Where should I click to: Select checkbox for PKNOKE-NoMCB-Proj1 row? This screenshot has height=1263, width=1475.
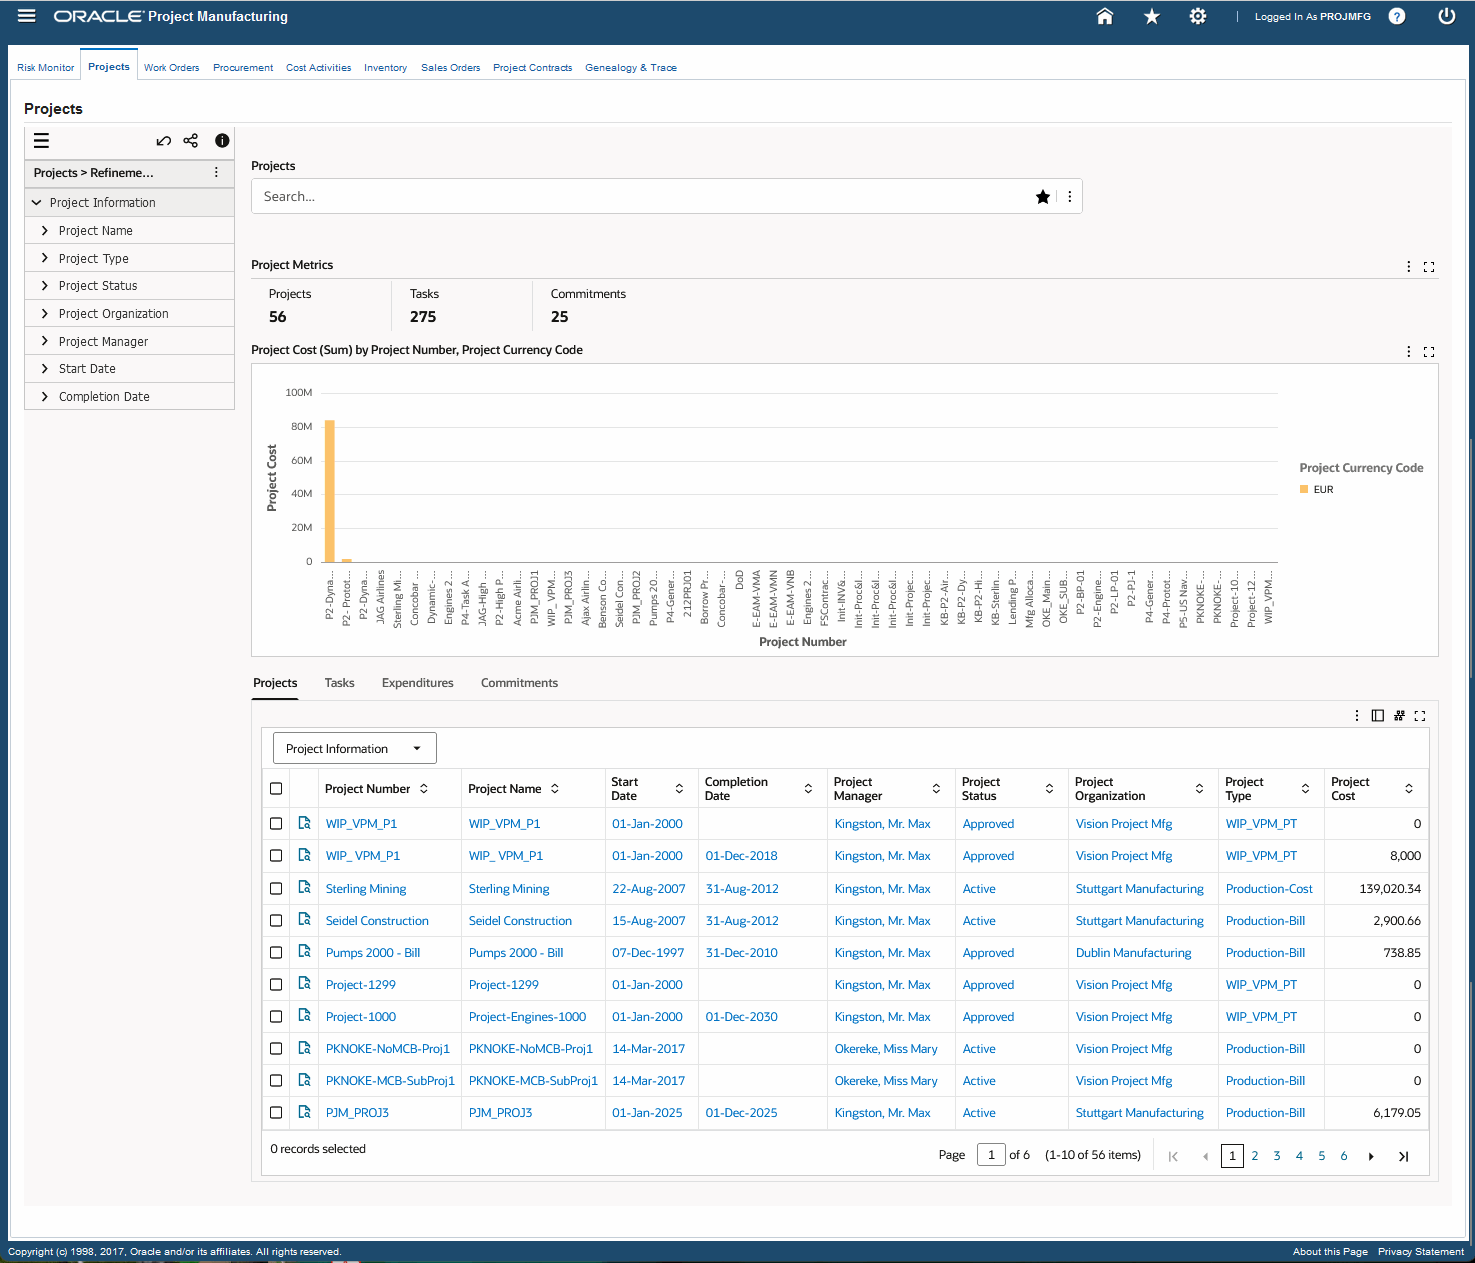click(x=276, y=1048)
